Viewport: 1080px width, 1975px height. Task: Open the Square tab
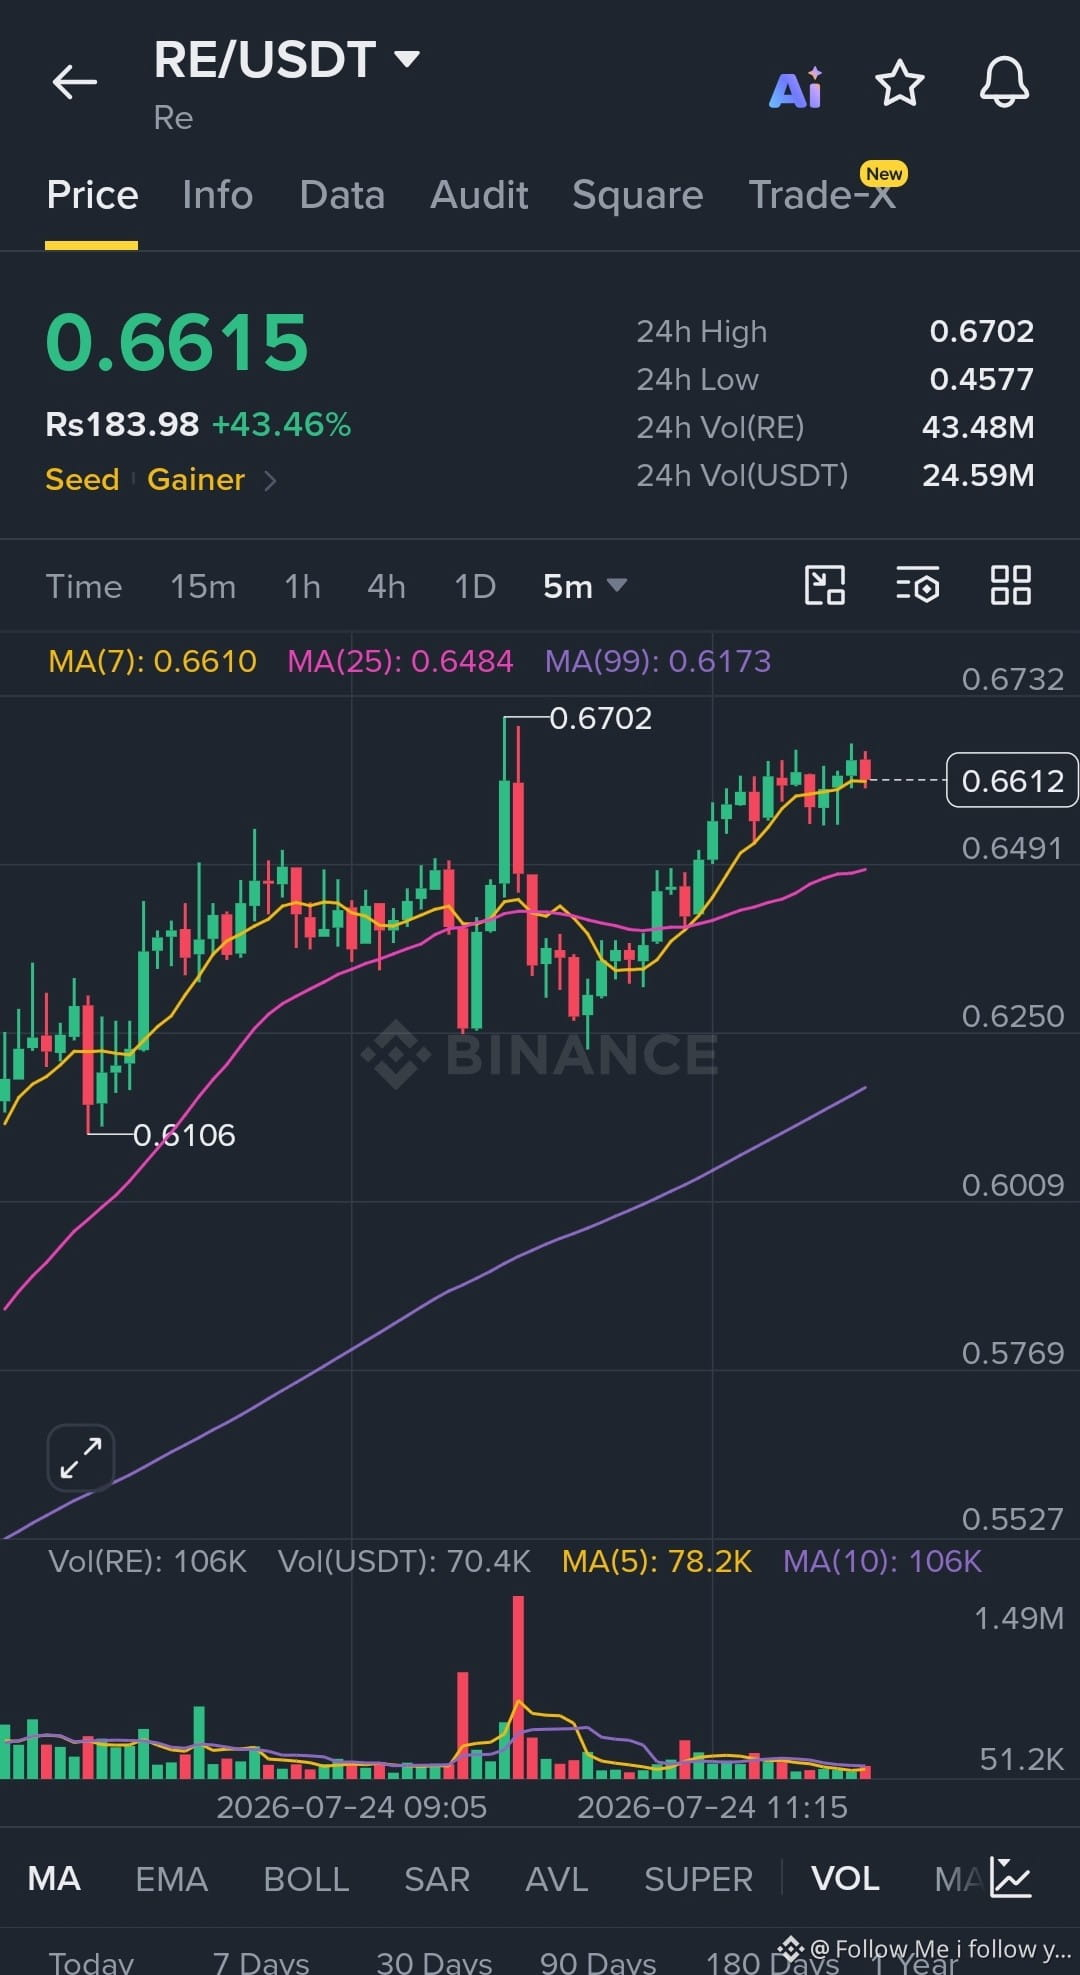(x=637, y=195)
